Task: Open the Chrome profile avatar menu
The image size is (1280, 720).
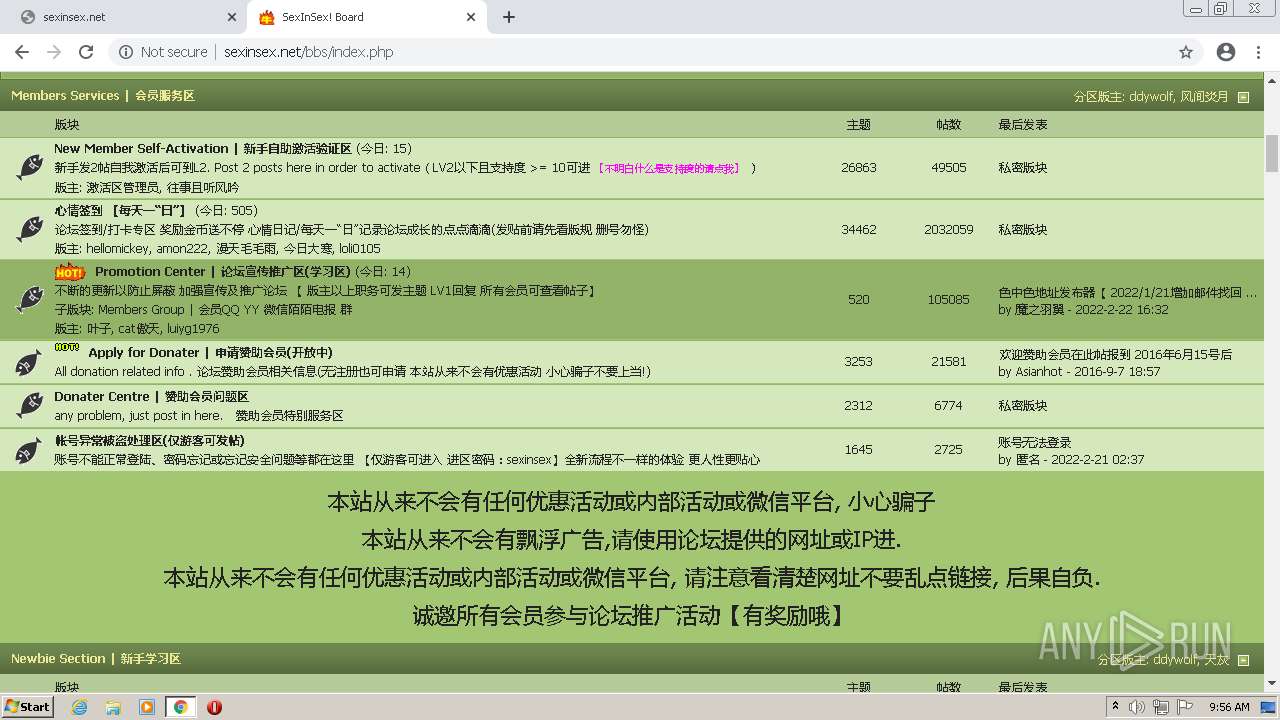Action: coord(1225,52)
